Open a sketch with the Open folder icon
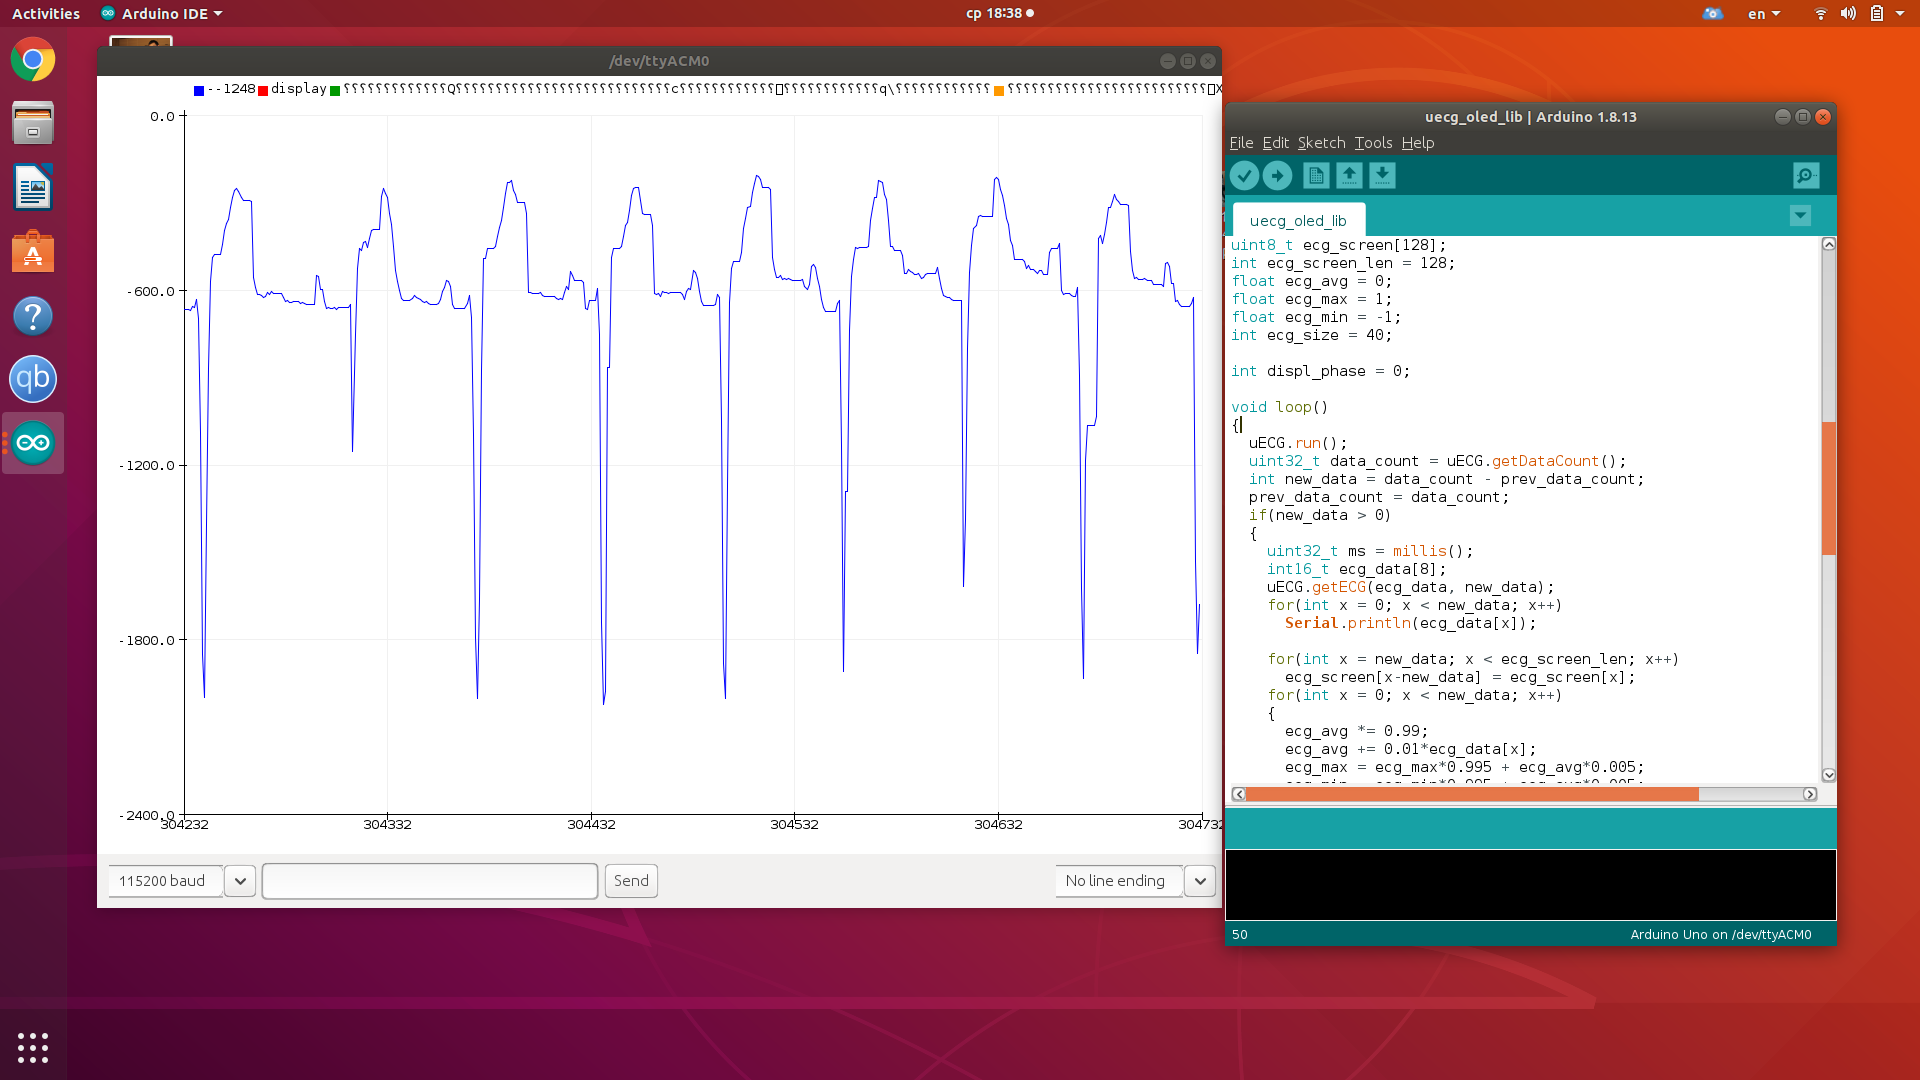This screenshot has height=1080, width=1920. point(1349,175)
